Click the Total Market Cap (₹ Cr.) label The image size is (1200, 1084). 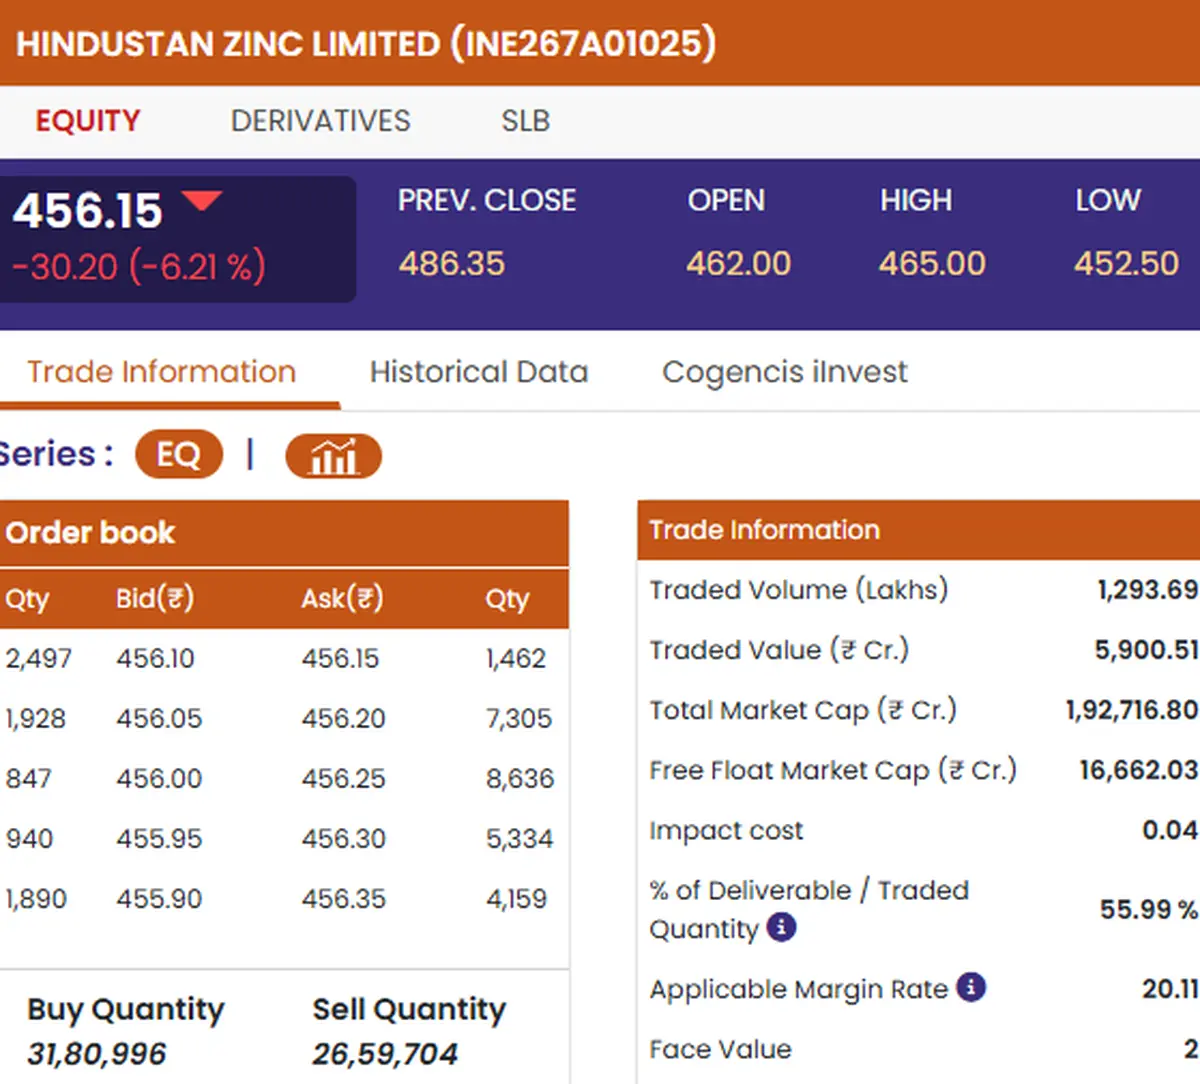pos(803,710)
